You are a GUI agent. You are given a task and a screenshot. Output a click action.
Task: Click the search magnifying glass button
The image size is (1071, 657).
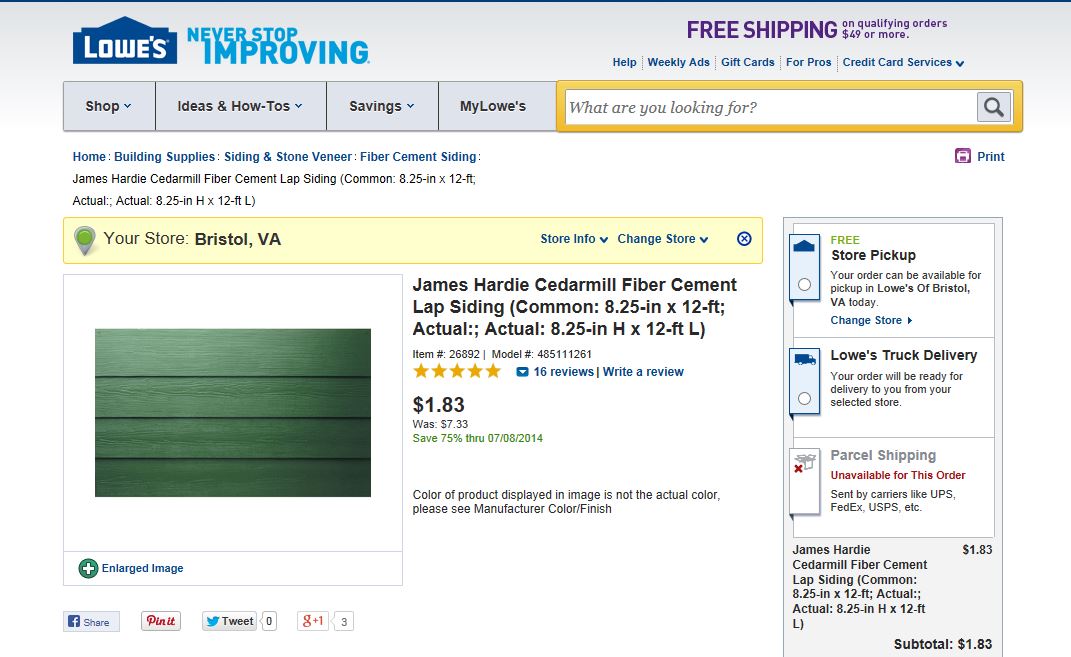point(993,107)
